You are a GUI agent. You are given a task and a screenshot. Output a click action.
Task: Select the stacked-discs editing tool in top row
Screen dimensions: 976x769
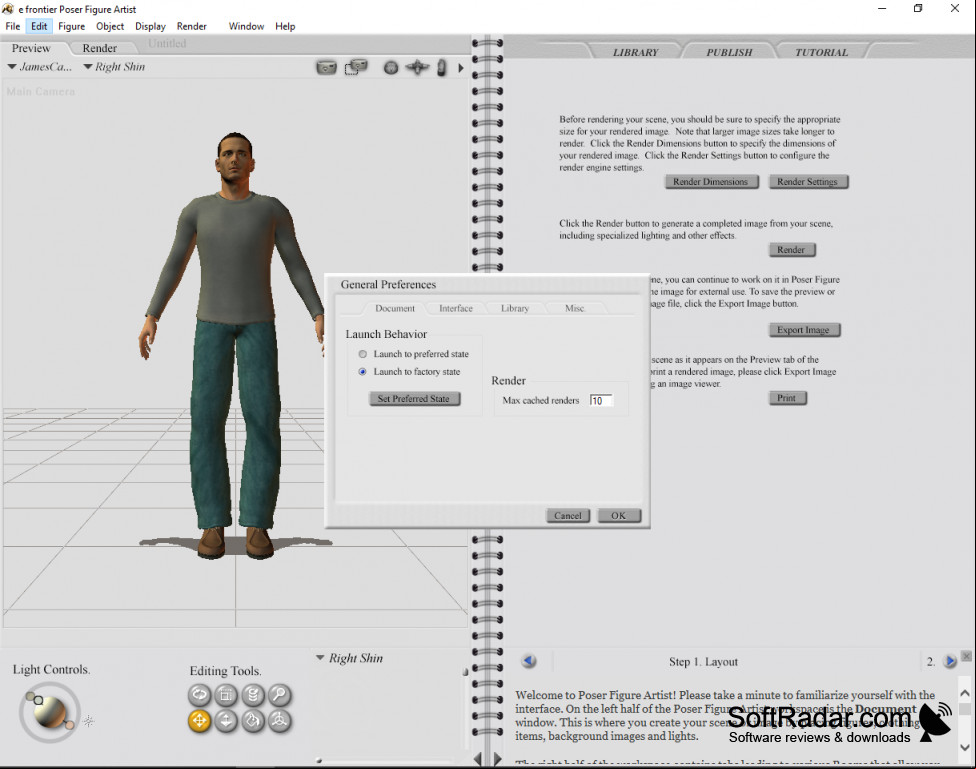point(253,694)
